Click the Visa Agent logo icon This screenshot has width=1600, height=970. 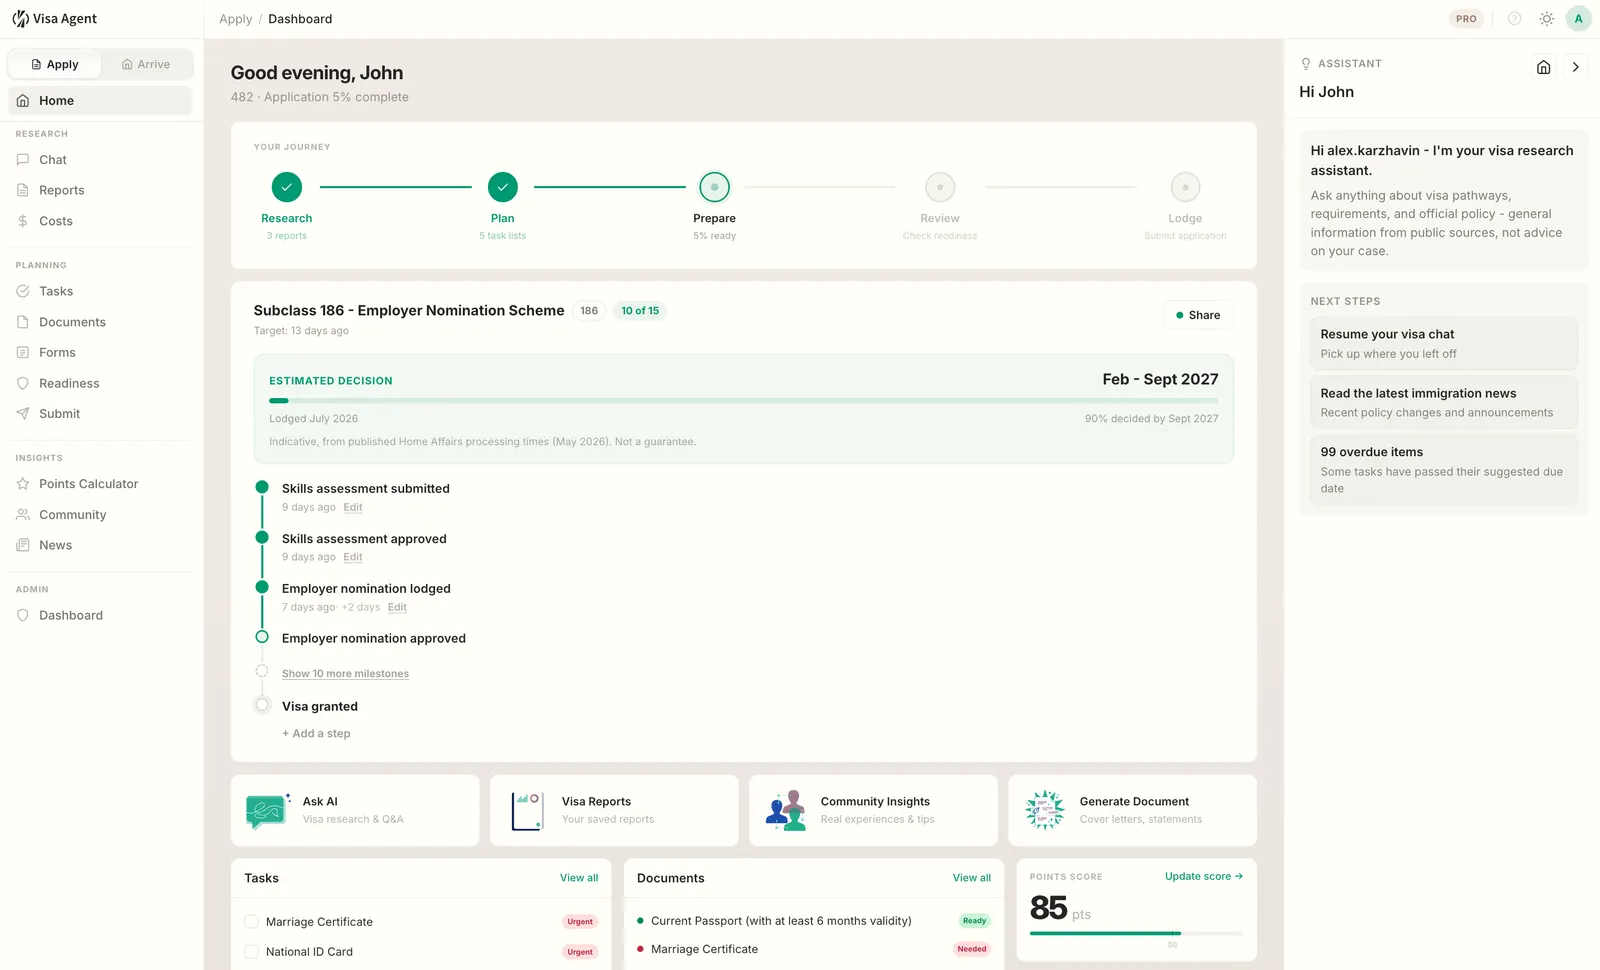[x=21, y=19]
